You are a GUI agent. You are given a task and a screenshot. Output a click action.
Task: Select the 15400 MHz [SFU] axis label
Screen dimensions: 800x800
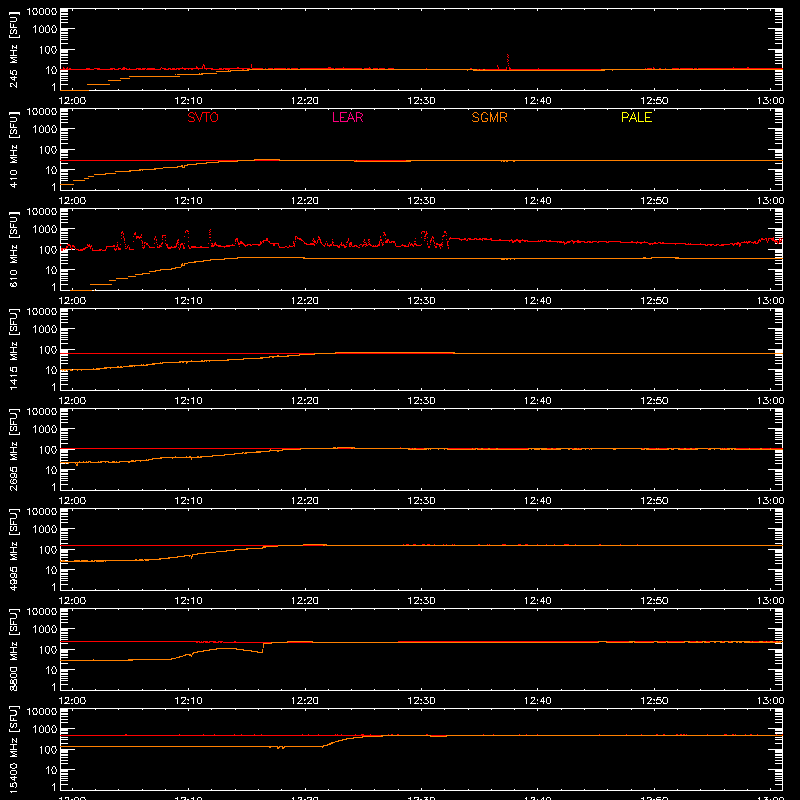click(x=14, y=749)
